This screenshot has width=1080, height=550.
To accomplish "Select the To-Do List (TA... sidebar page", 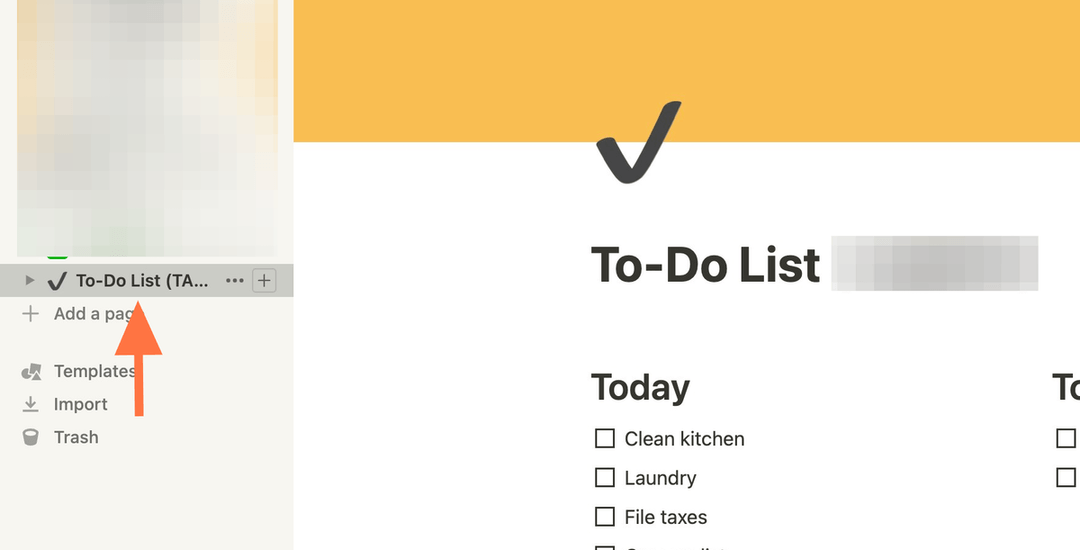I will pos(142,280).
